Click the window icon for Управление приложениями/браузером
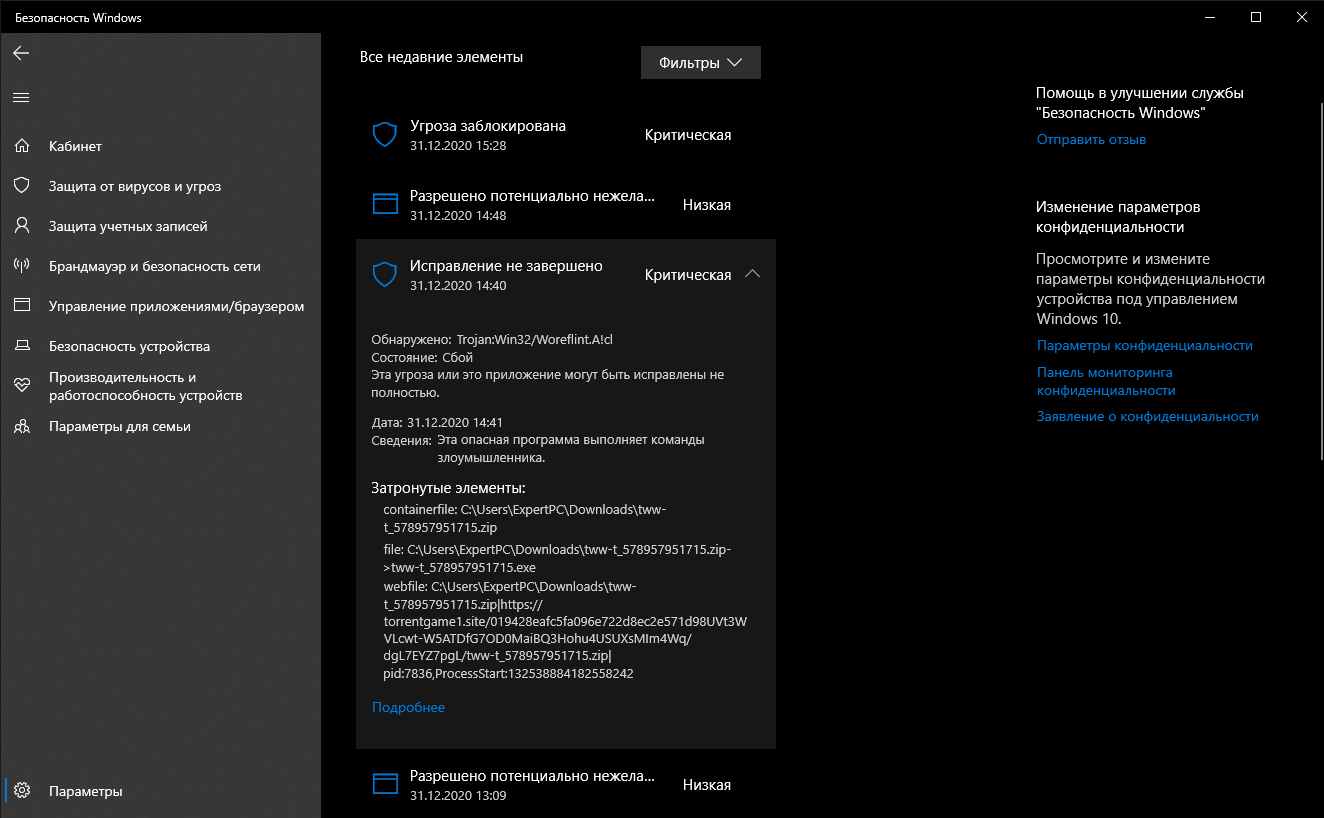The height and width of the screenshot is (818, 1324). pyautogui.click(x=21, y=306)
